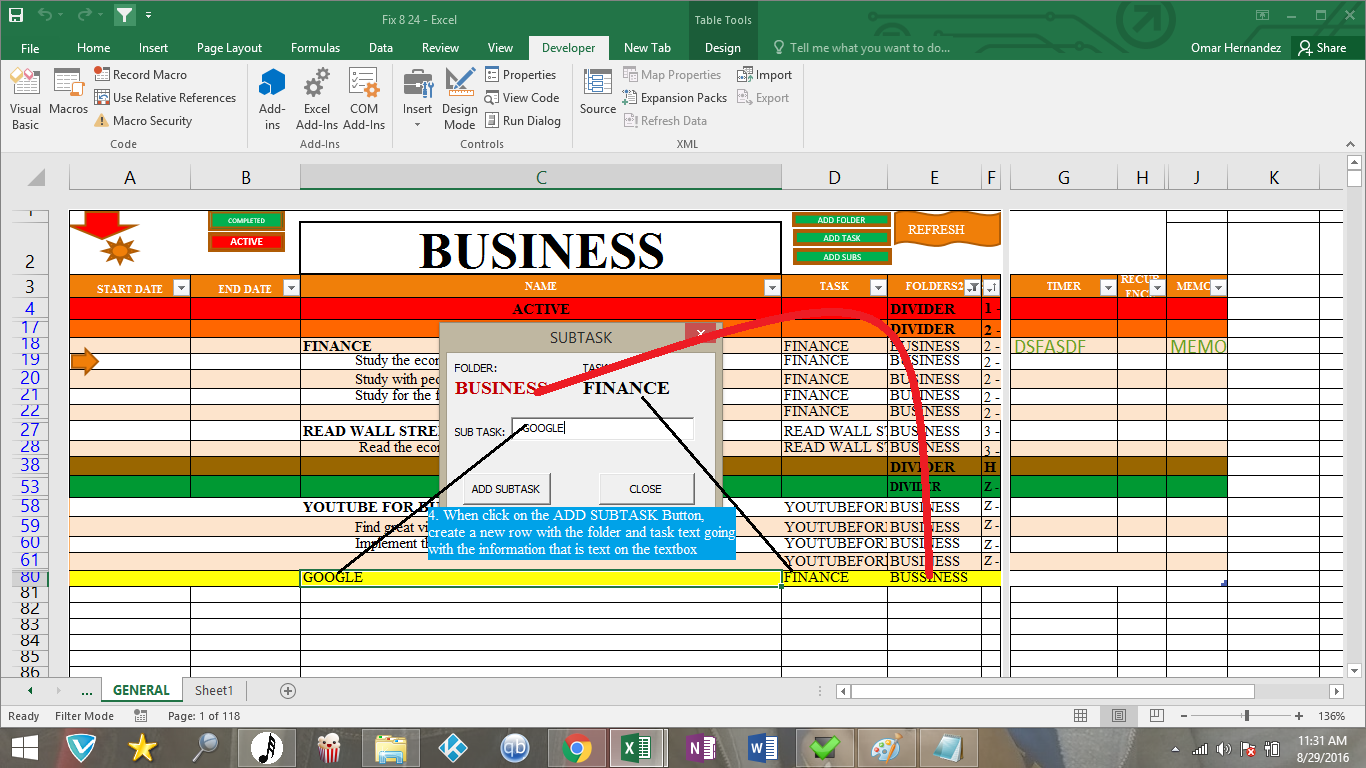Open the Page Layout tab
Image resolution: width=1366 pixels, height=768 pixels.
tap(229, 48)
